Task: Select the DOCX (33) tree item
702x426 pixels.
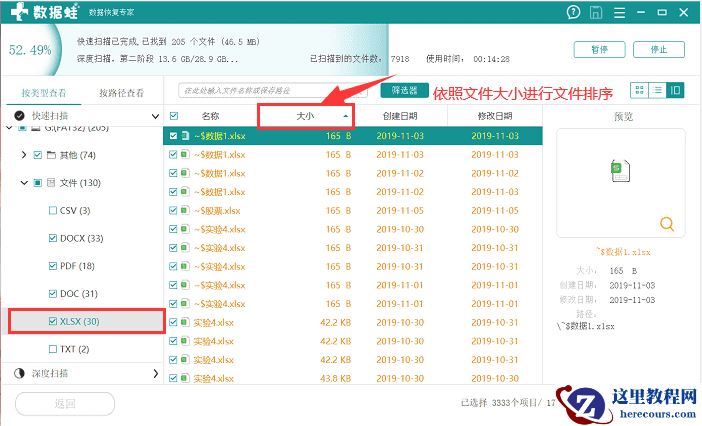Action: click(82, 238)
